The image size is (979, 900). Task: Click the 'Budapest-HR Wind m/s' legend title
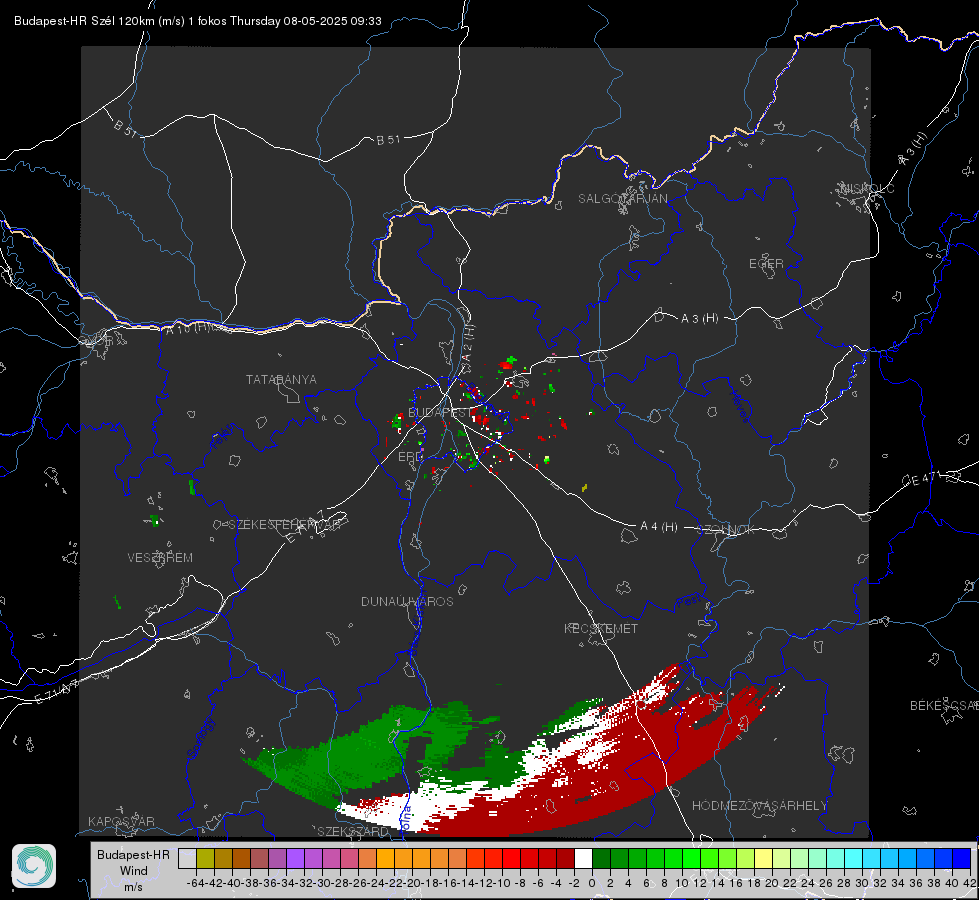click(134, 870)
